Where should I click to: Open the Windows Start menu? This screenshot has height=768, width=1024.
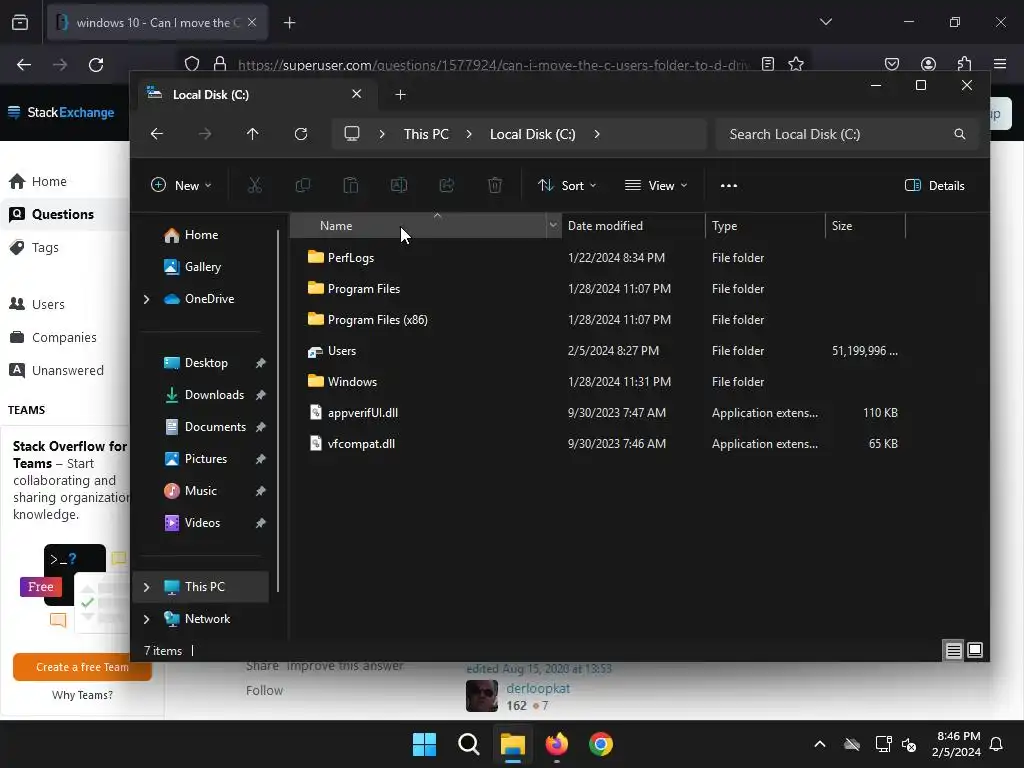(x=424, y=744)
